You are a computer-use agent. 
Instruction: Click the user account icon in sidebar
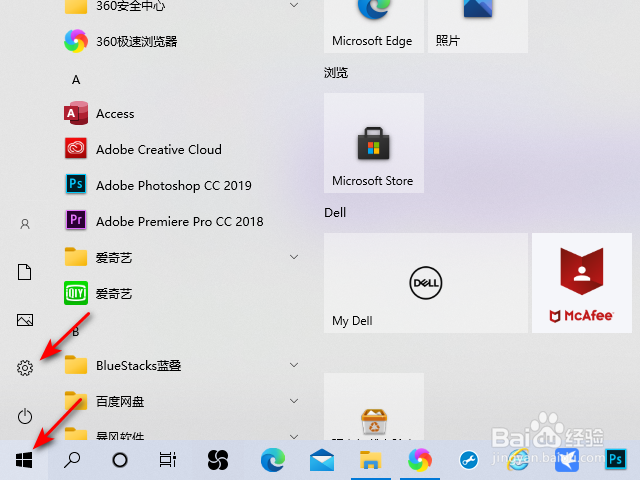coord(25,224)
